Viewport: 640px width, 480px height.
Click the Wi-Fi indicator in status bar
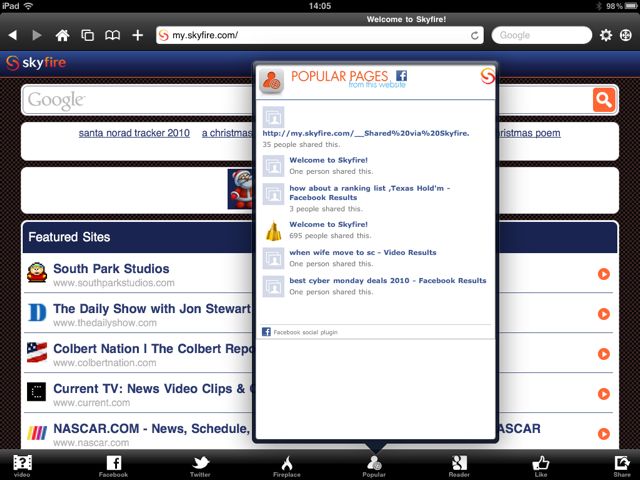pos(28,6)
